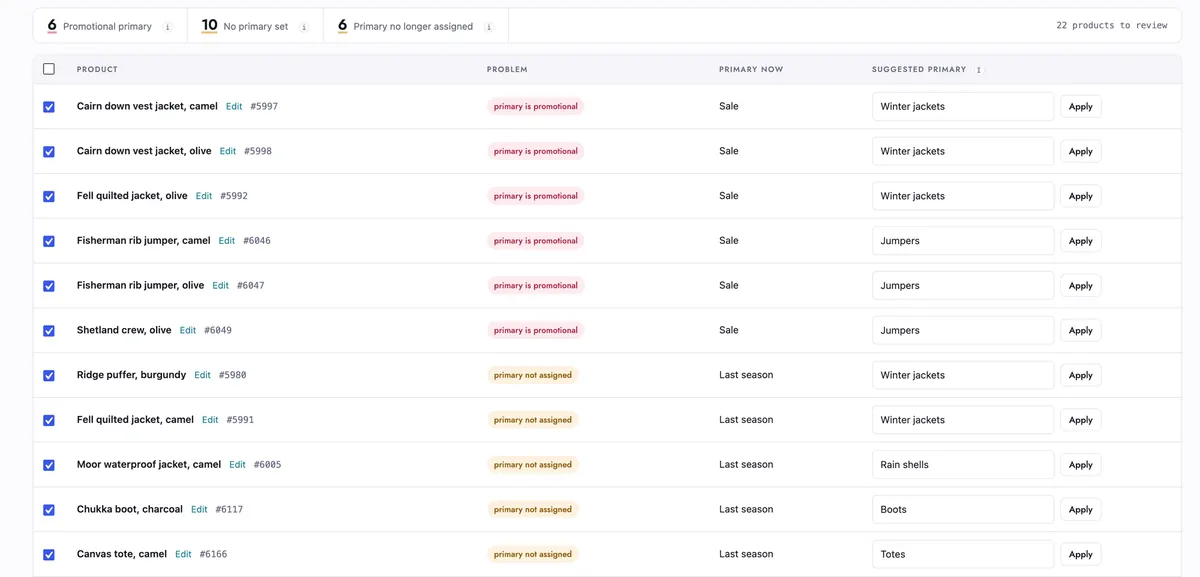Click "Last season" in Canvas tote row
The height and width of the screenshot is (577, 1200).
(746, 554)
